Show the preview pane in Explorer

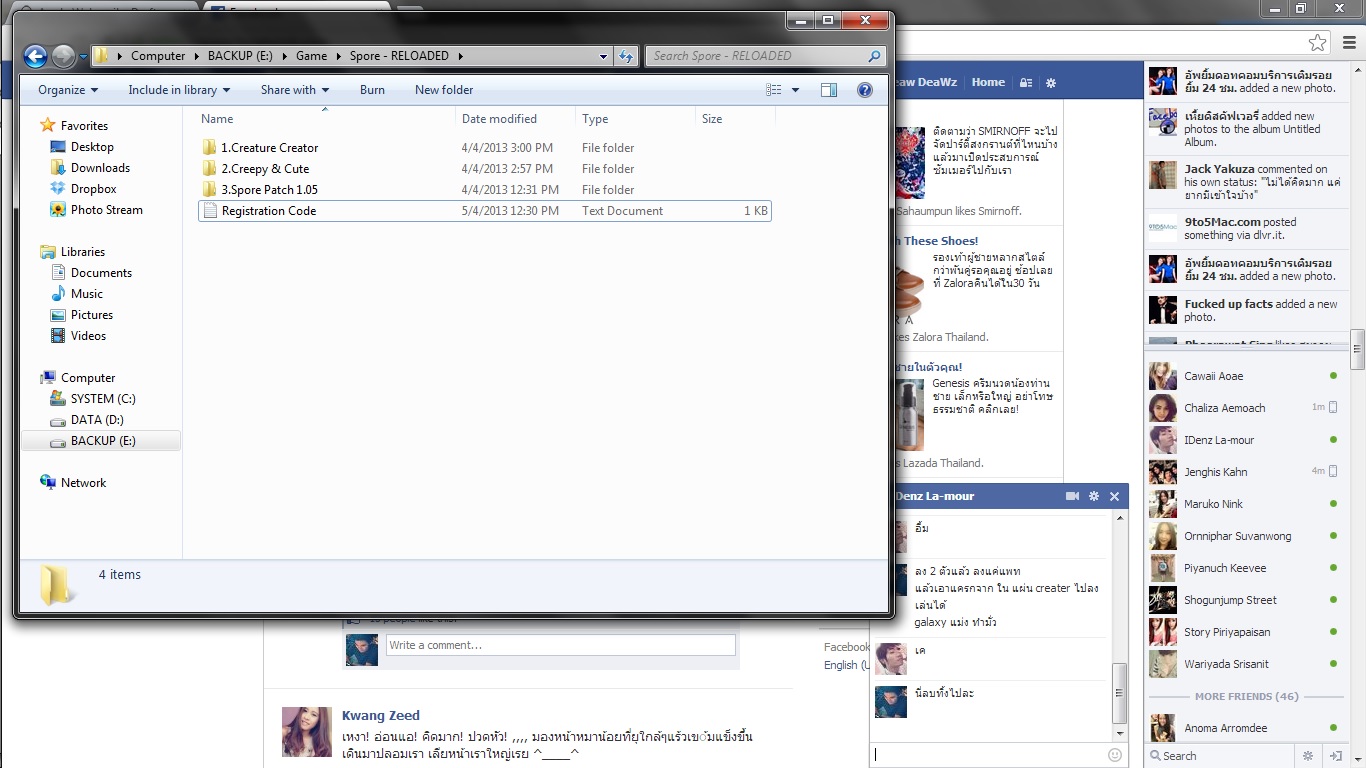[x=829, y=90]
